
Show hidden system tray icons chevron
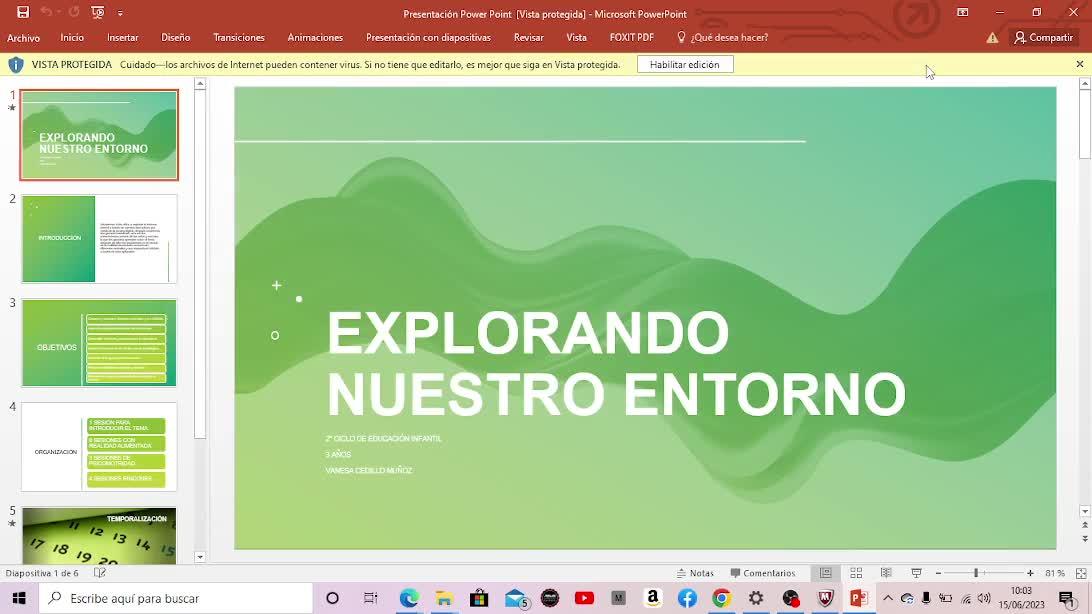pyautogui.click(x=888, y=598)
